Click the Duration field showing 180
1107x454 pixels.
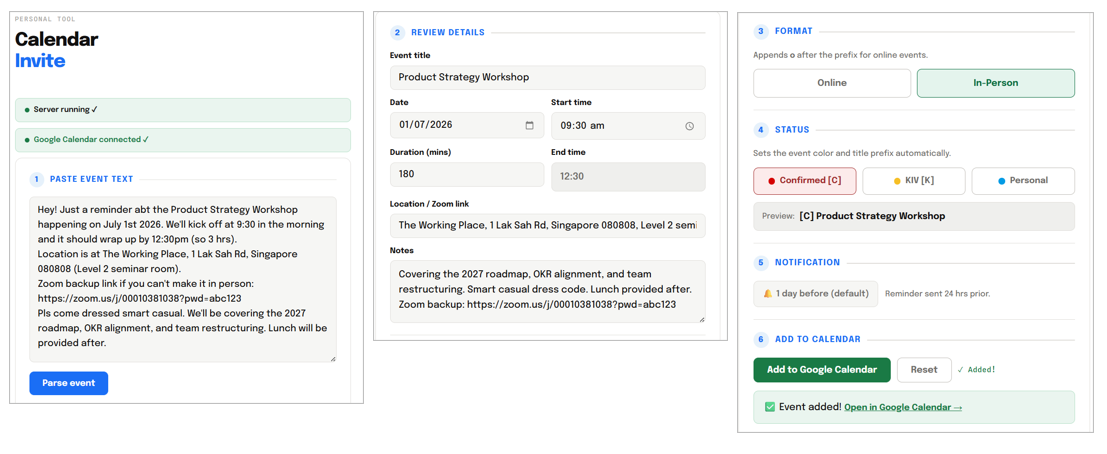(467, 174)
